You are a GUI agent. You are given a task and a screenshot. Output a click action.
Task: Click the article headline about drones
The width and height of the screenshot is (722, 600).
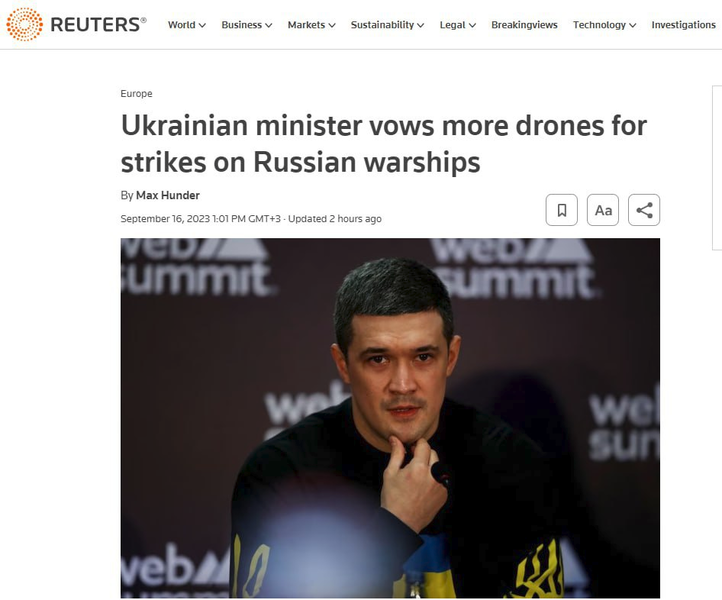384,144
